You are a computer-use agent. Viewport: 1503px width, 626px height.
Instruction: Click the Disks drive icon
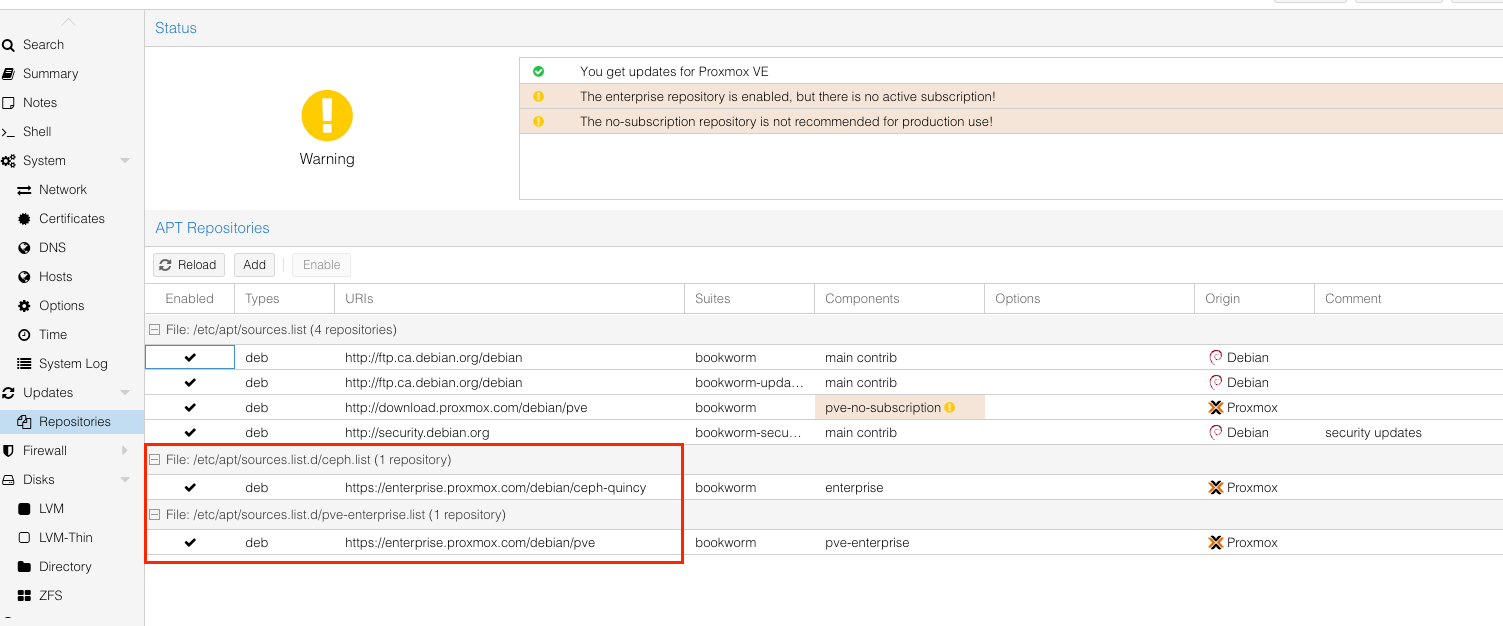8,480
